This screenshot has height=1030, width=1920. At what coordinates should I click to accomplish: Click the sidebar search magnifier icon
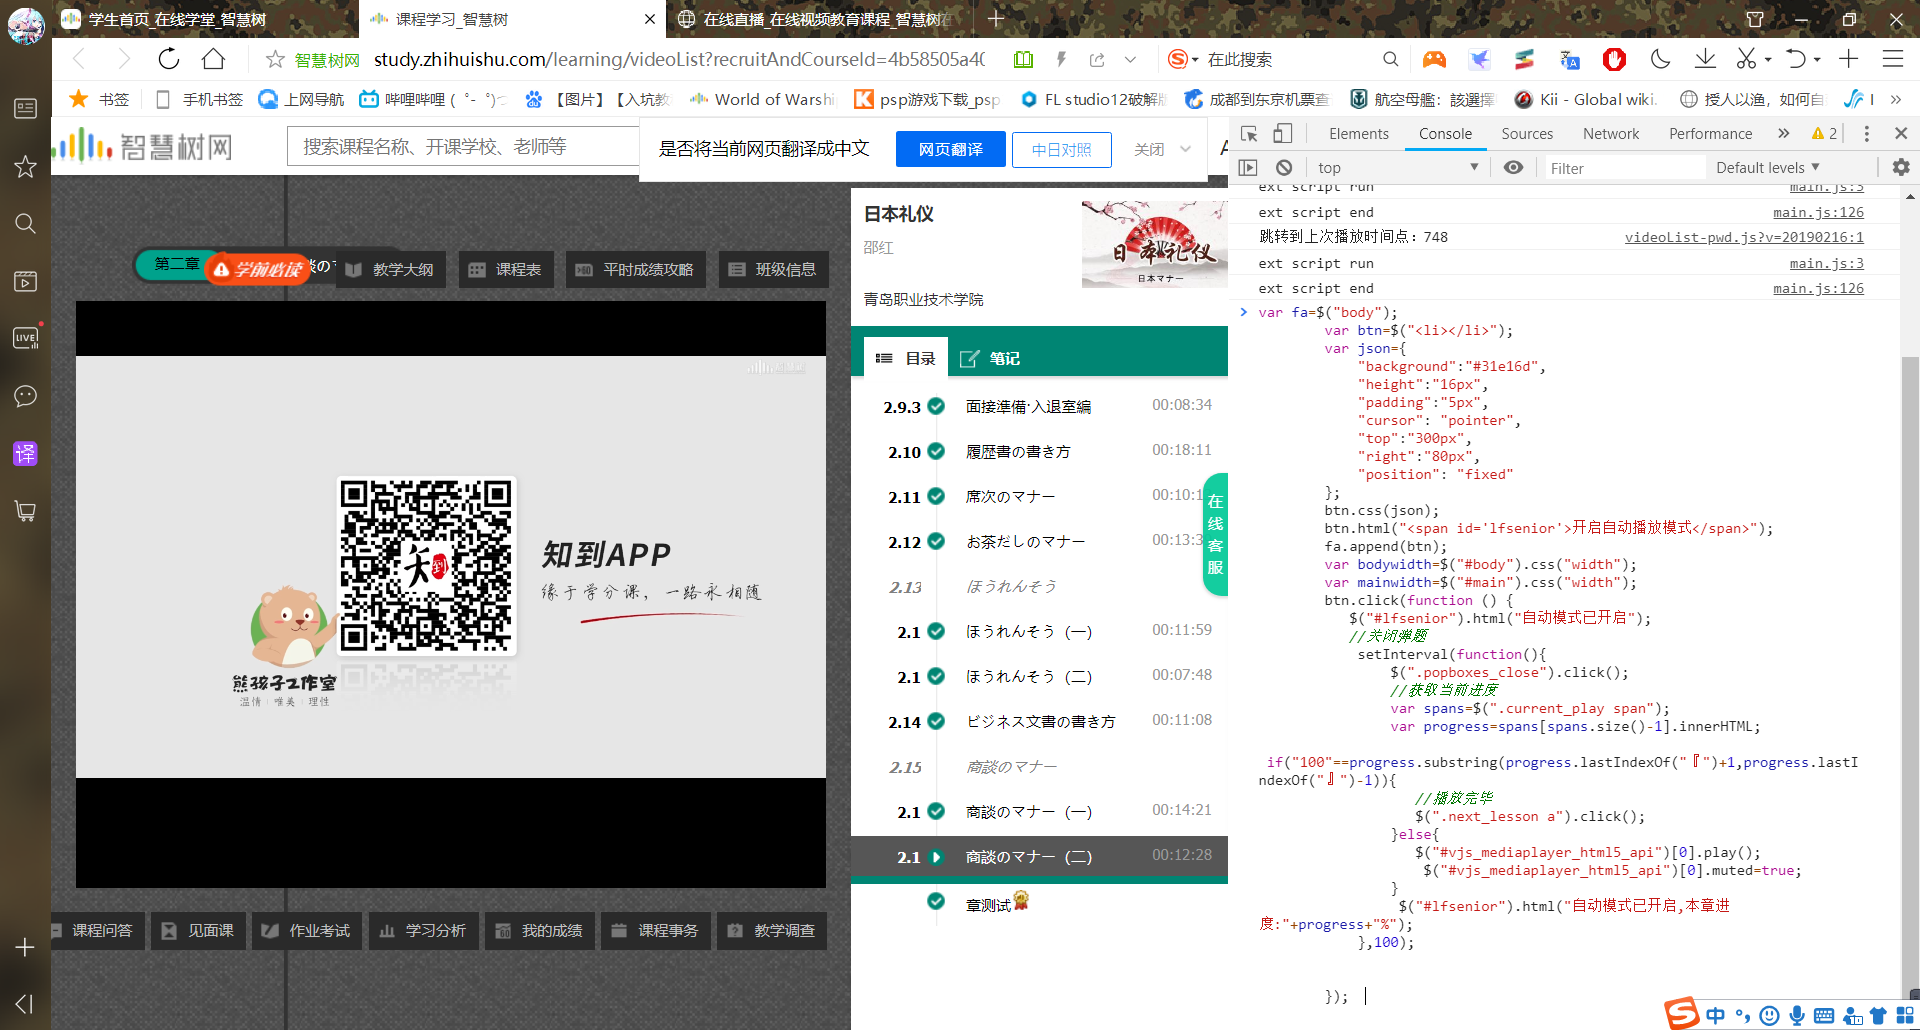click(26, 223)
